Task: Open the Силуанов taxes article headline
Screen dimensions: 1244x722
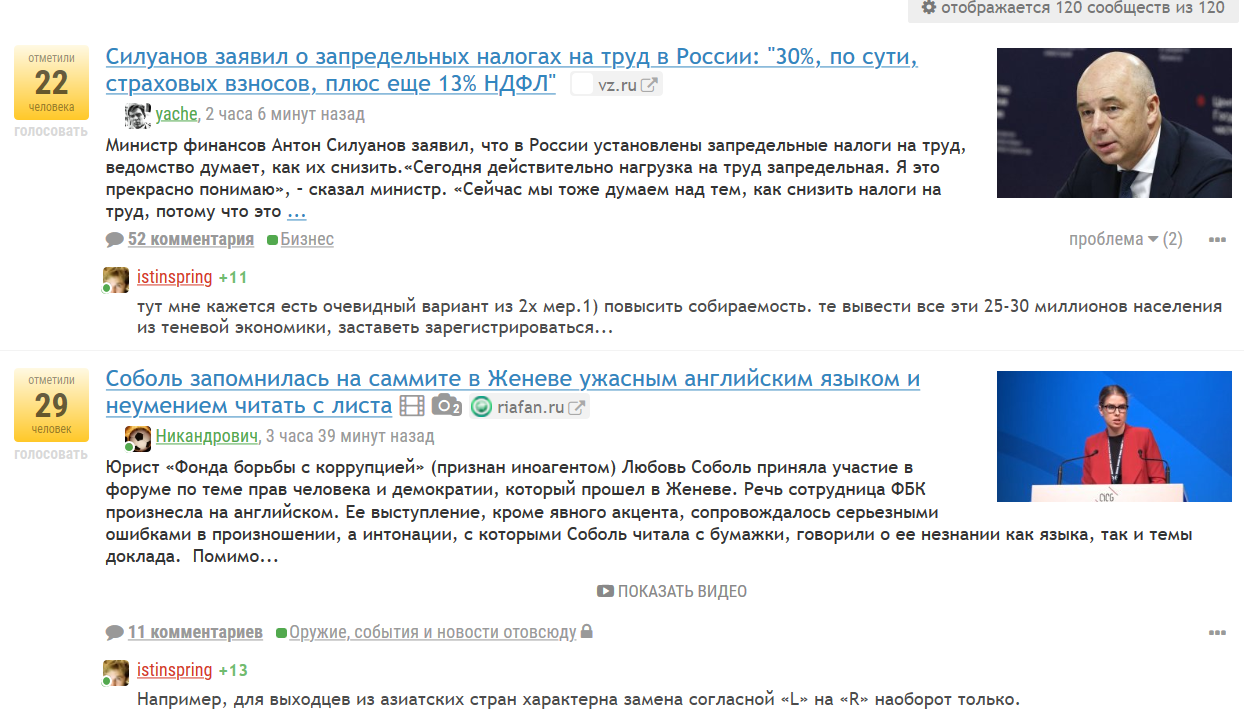Action: click(x=511, y=58)
